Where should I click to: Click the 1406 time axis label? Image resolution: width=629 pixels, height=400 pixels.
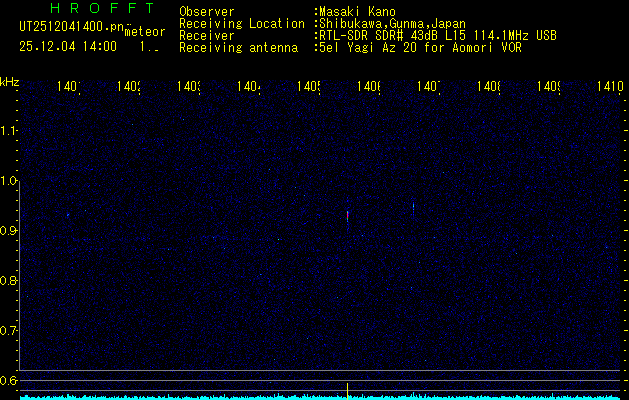(x=369, y=86)
